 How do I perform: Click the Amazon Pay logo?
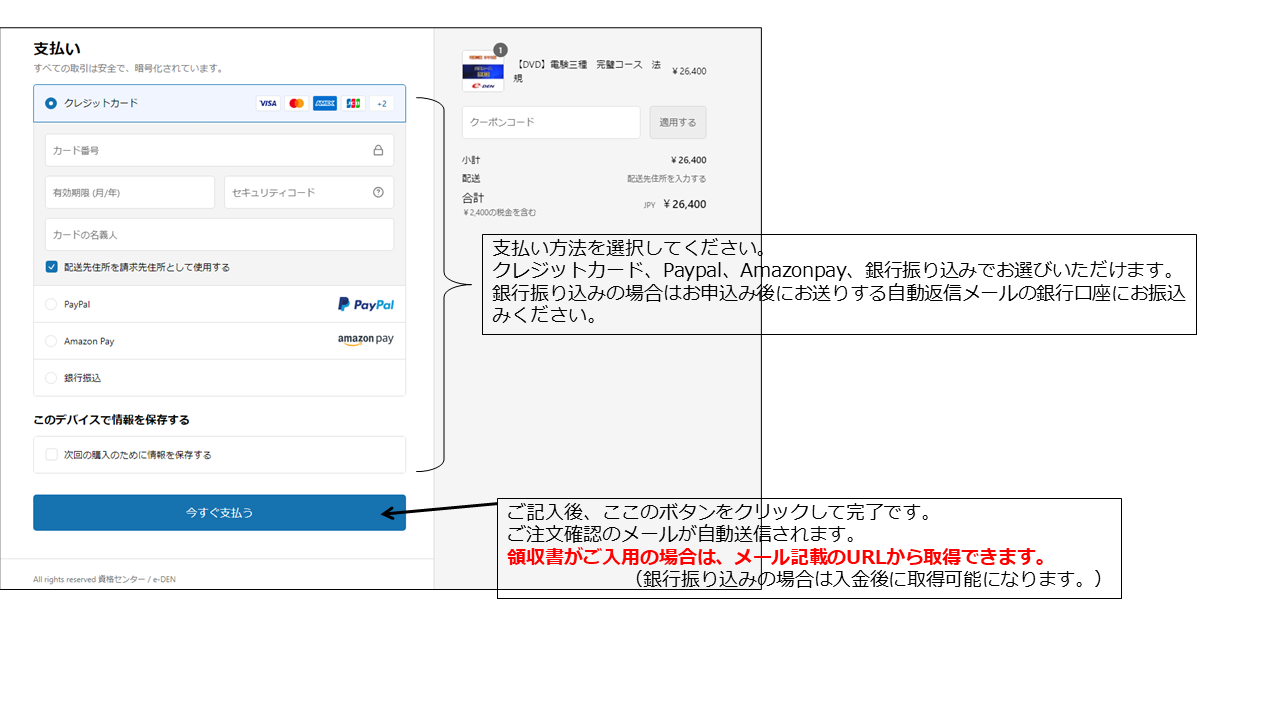pyautogui.click(x=365, y=340)
